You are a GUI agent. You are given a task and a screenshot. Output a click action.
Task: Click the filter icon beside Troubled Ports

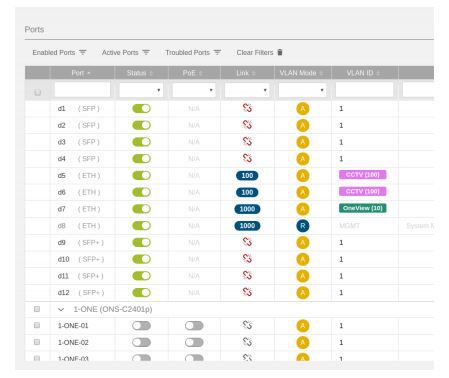217,52
